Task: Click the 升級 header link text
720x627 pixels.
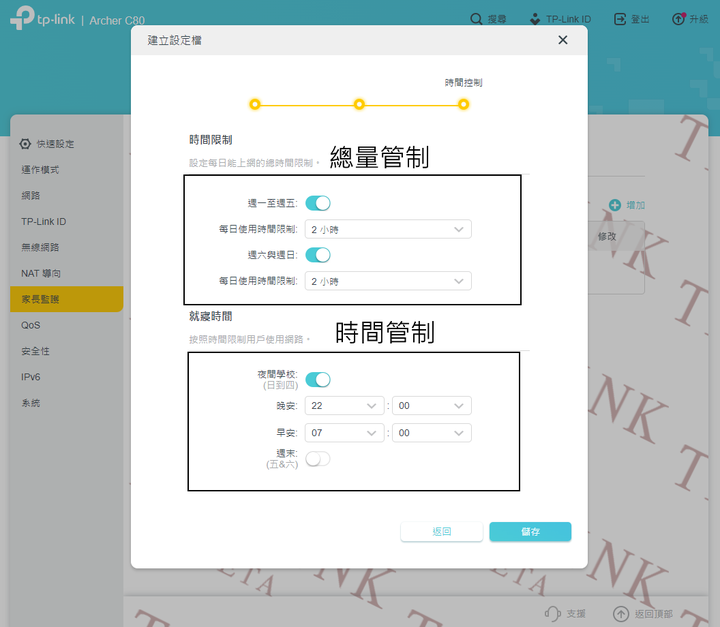Action: tap(698, 19)
